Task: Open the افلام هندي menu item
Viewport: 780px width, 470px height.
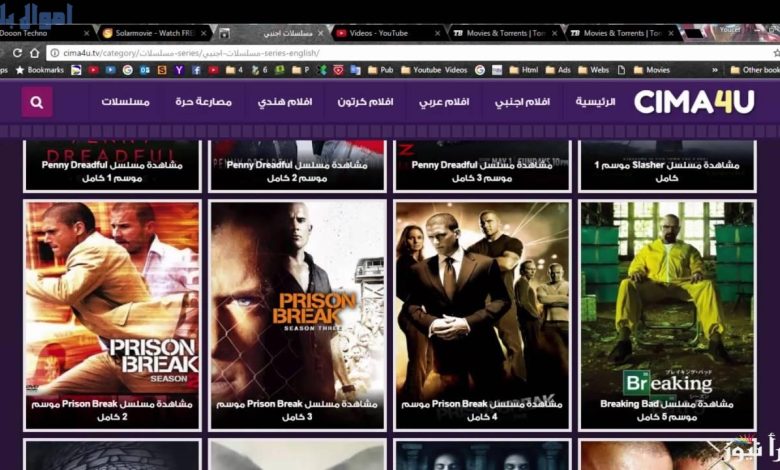Action: [x=285, y=102]
